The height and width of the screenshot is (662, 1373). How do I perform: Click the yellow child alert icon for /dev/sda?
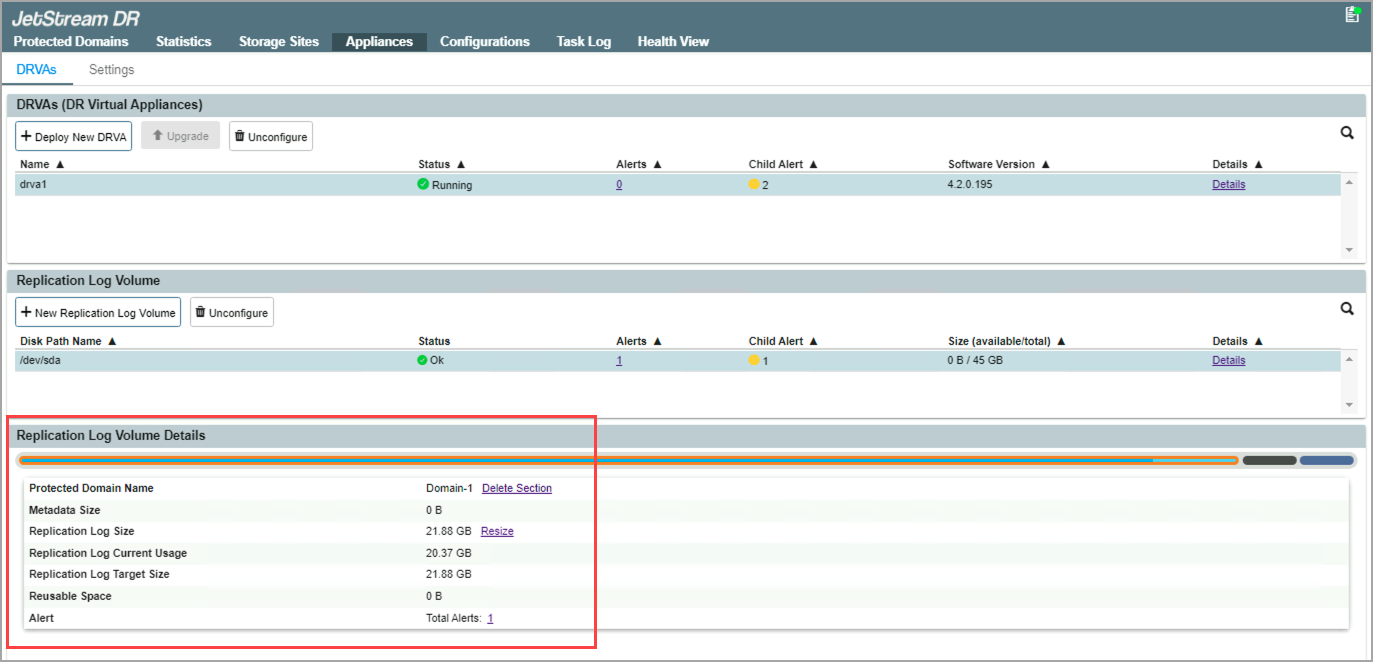[754, 360]
